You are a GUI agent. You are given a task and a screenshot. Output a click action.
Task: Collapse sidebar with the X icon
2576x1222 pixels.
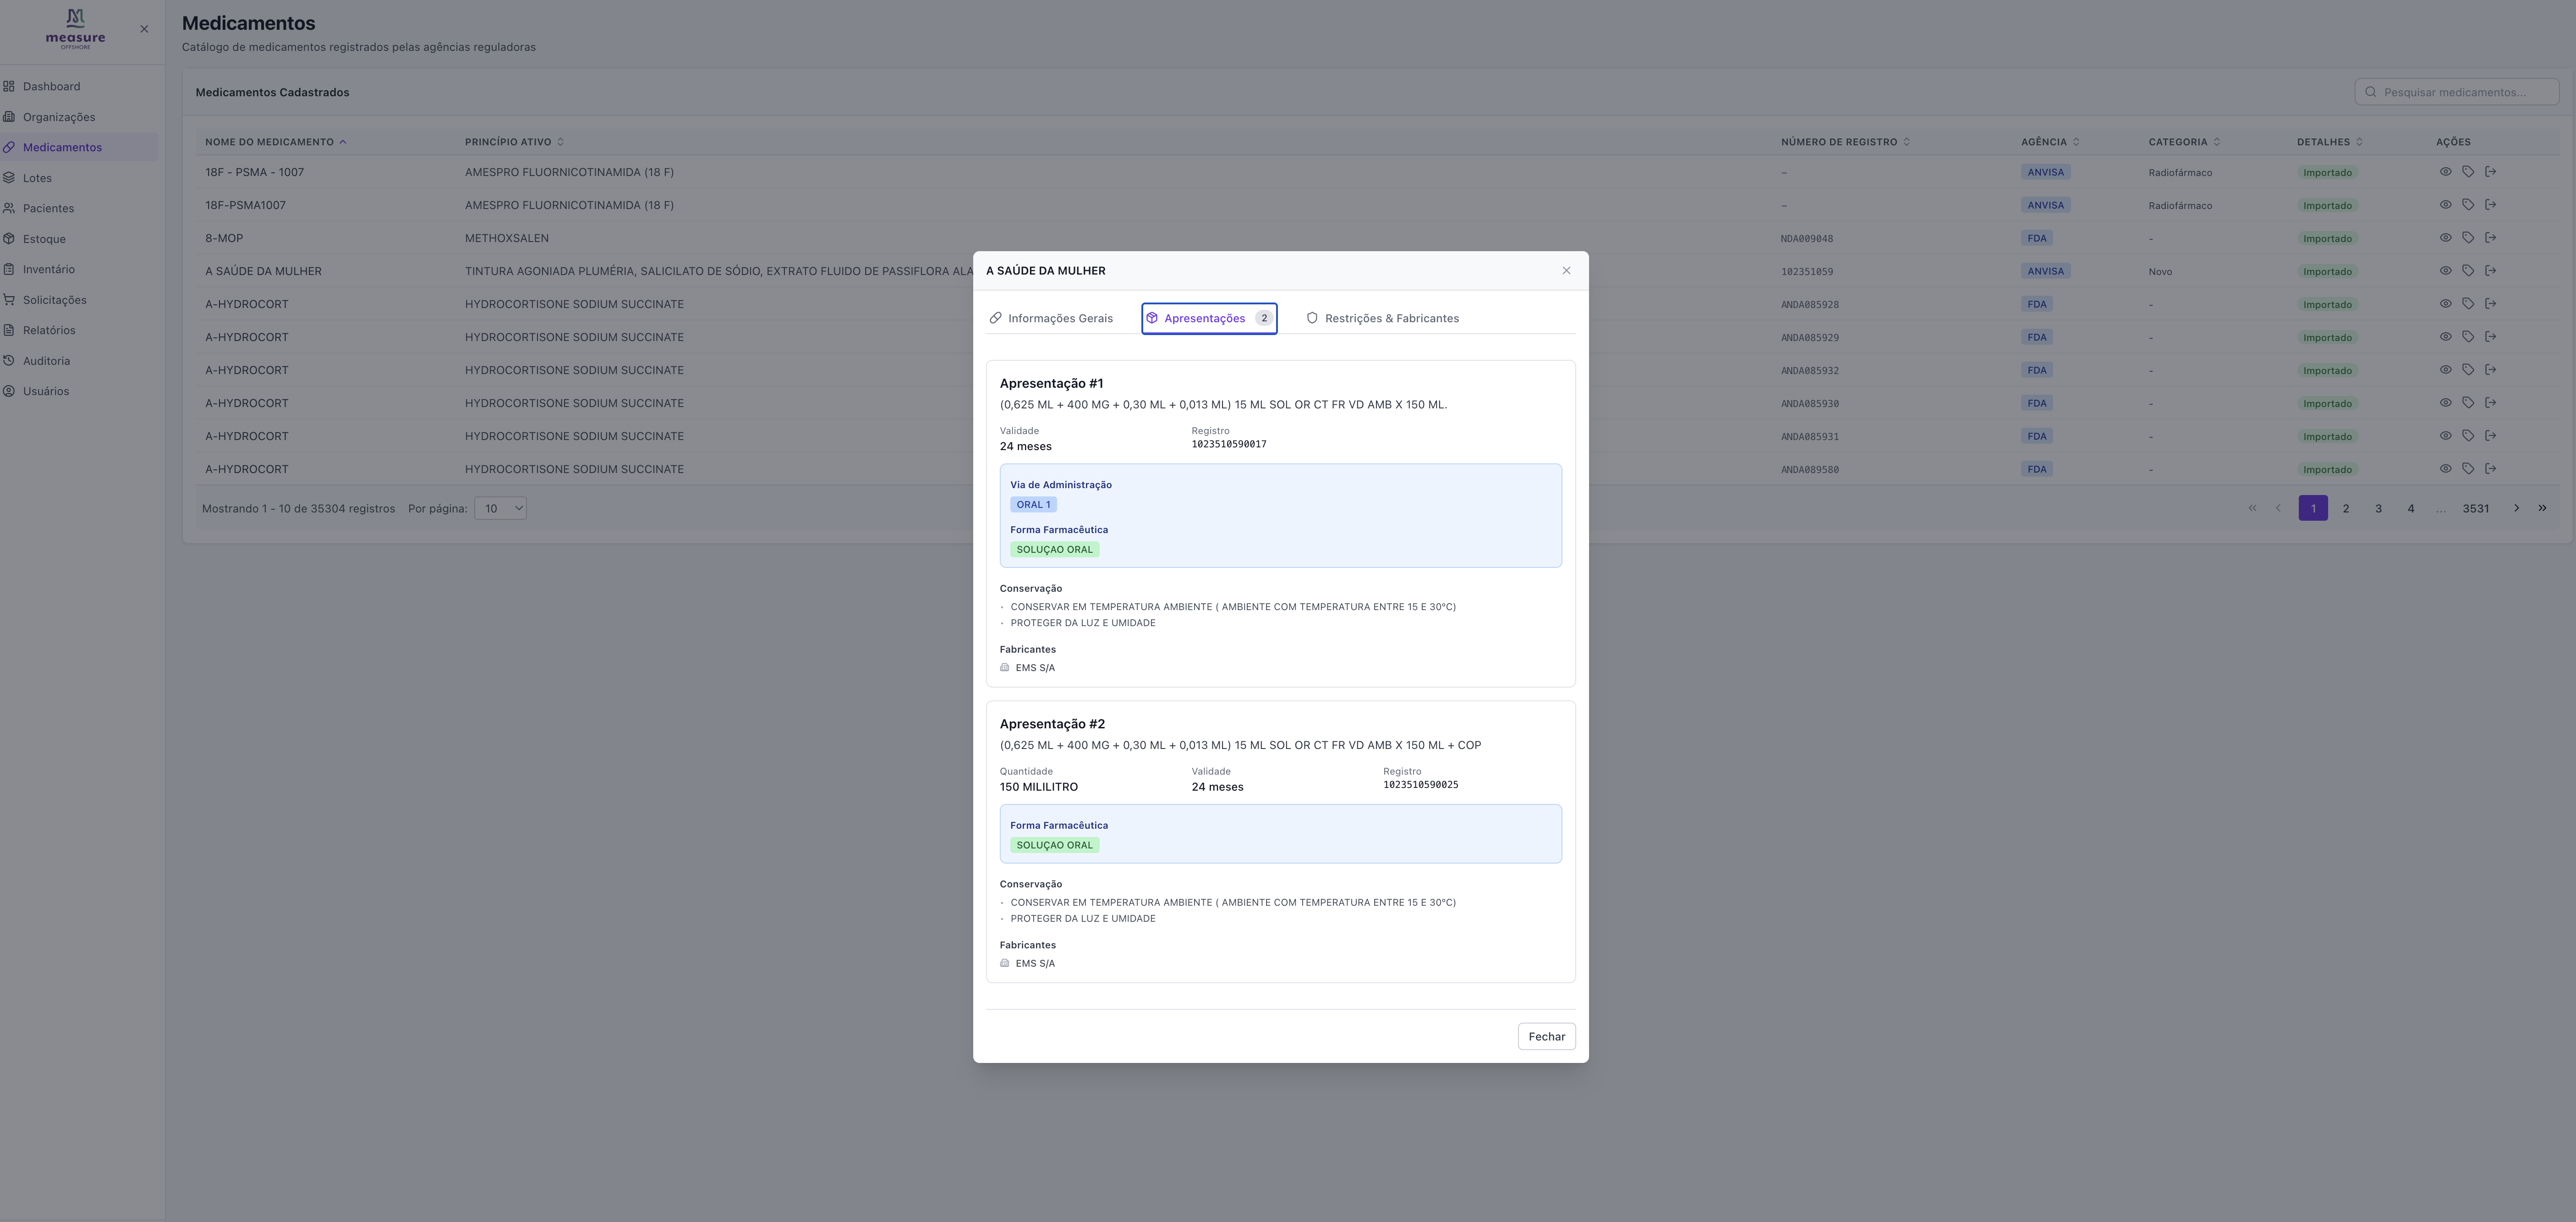144,29
